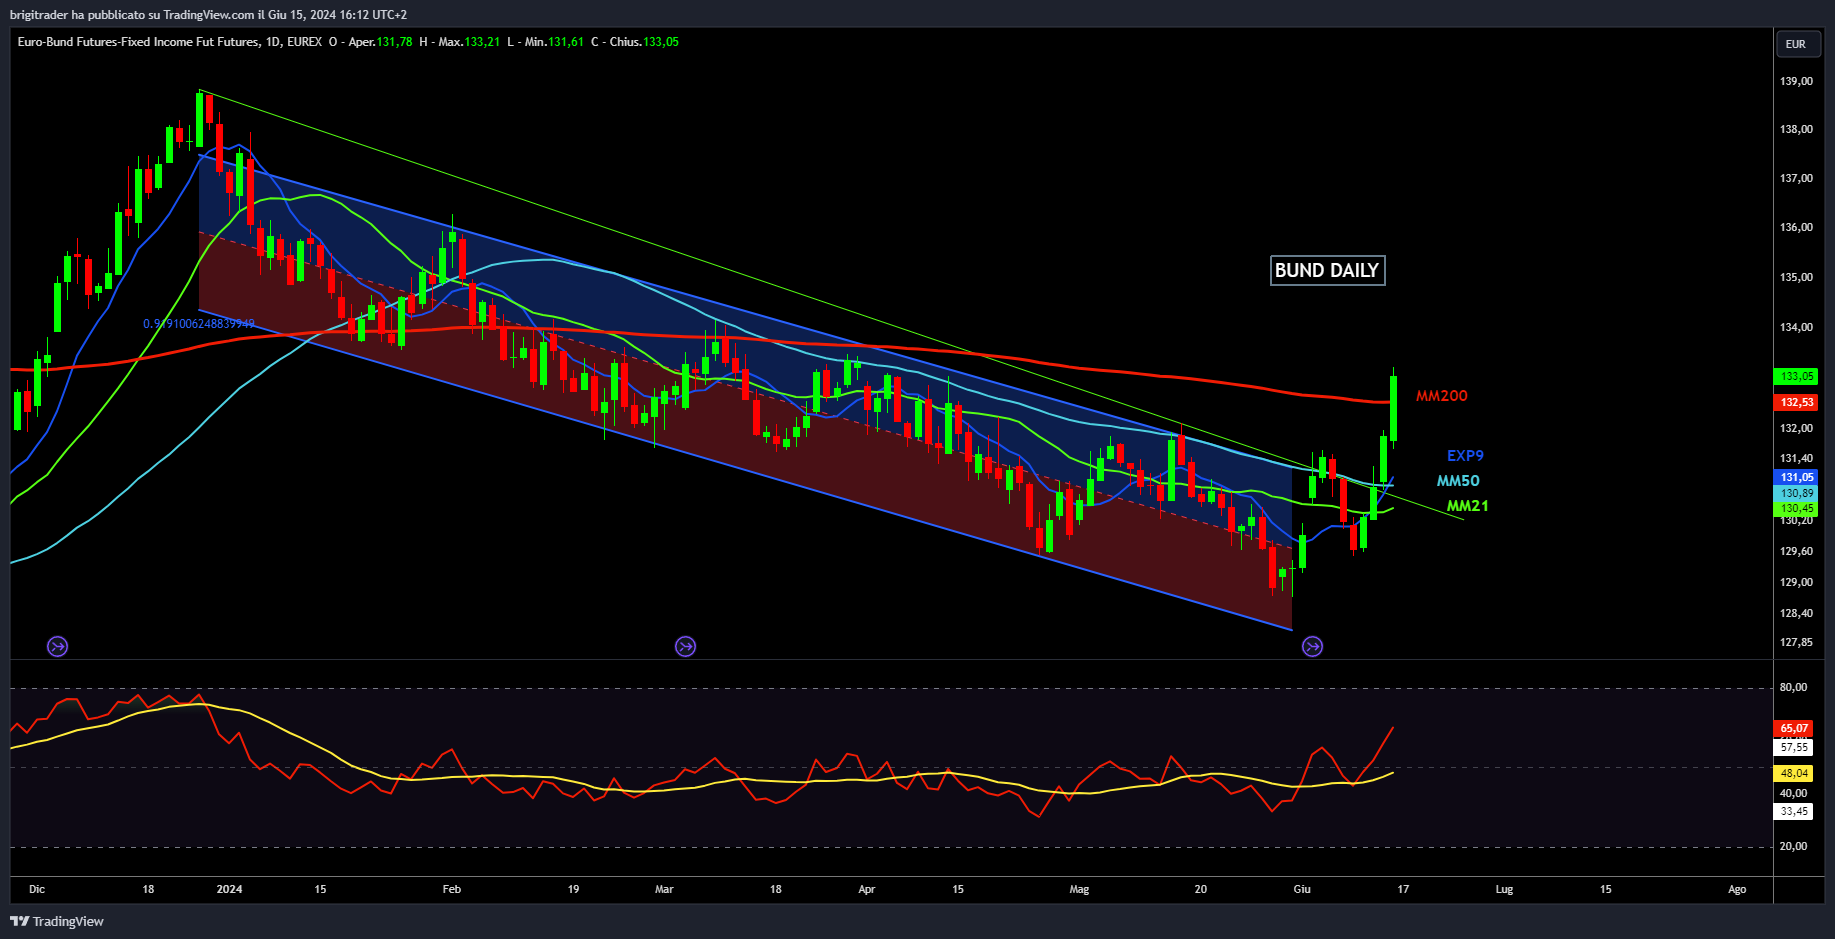Select the blue 0.919 regression value text
Screen dimensions: 1835x939
point(199,324)
